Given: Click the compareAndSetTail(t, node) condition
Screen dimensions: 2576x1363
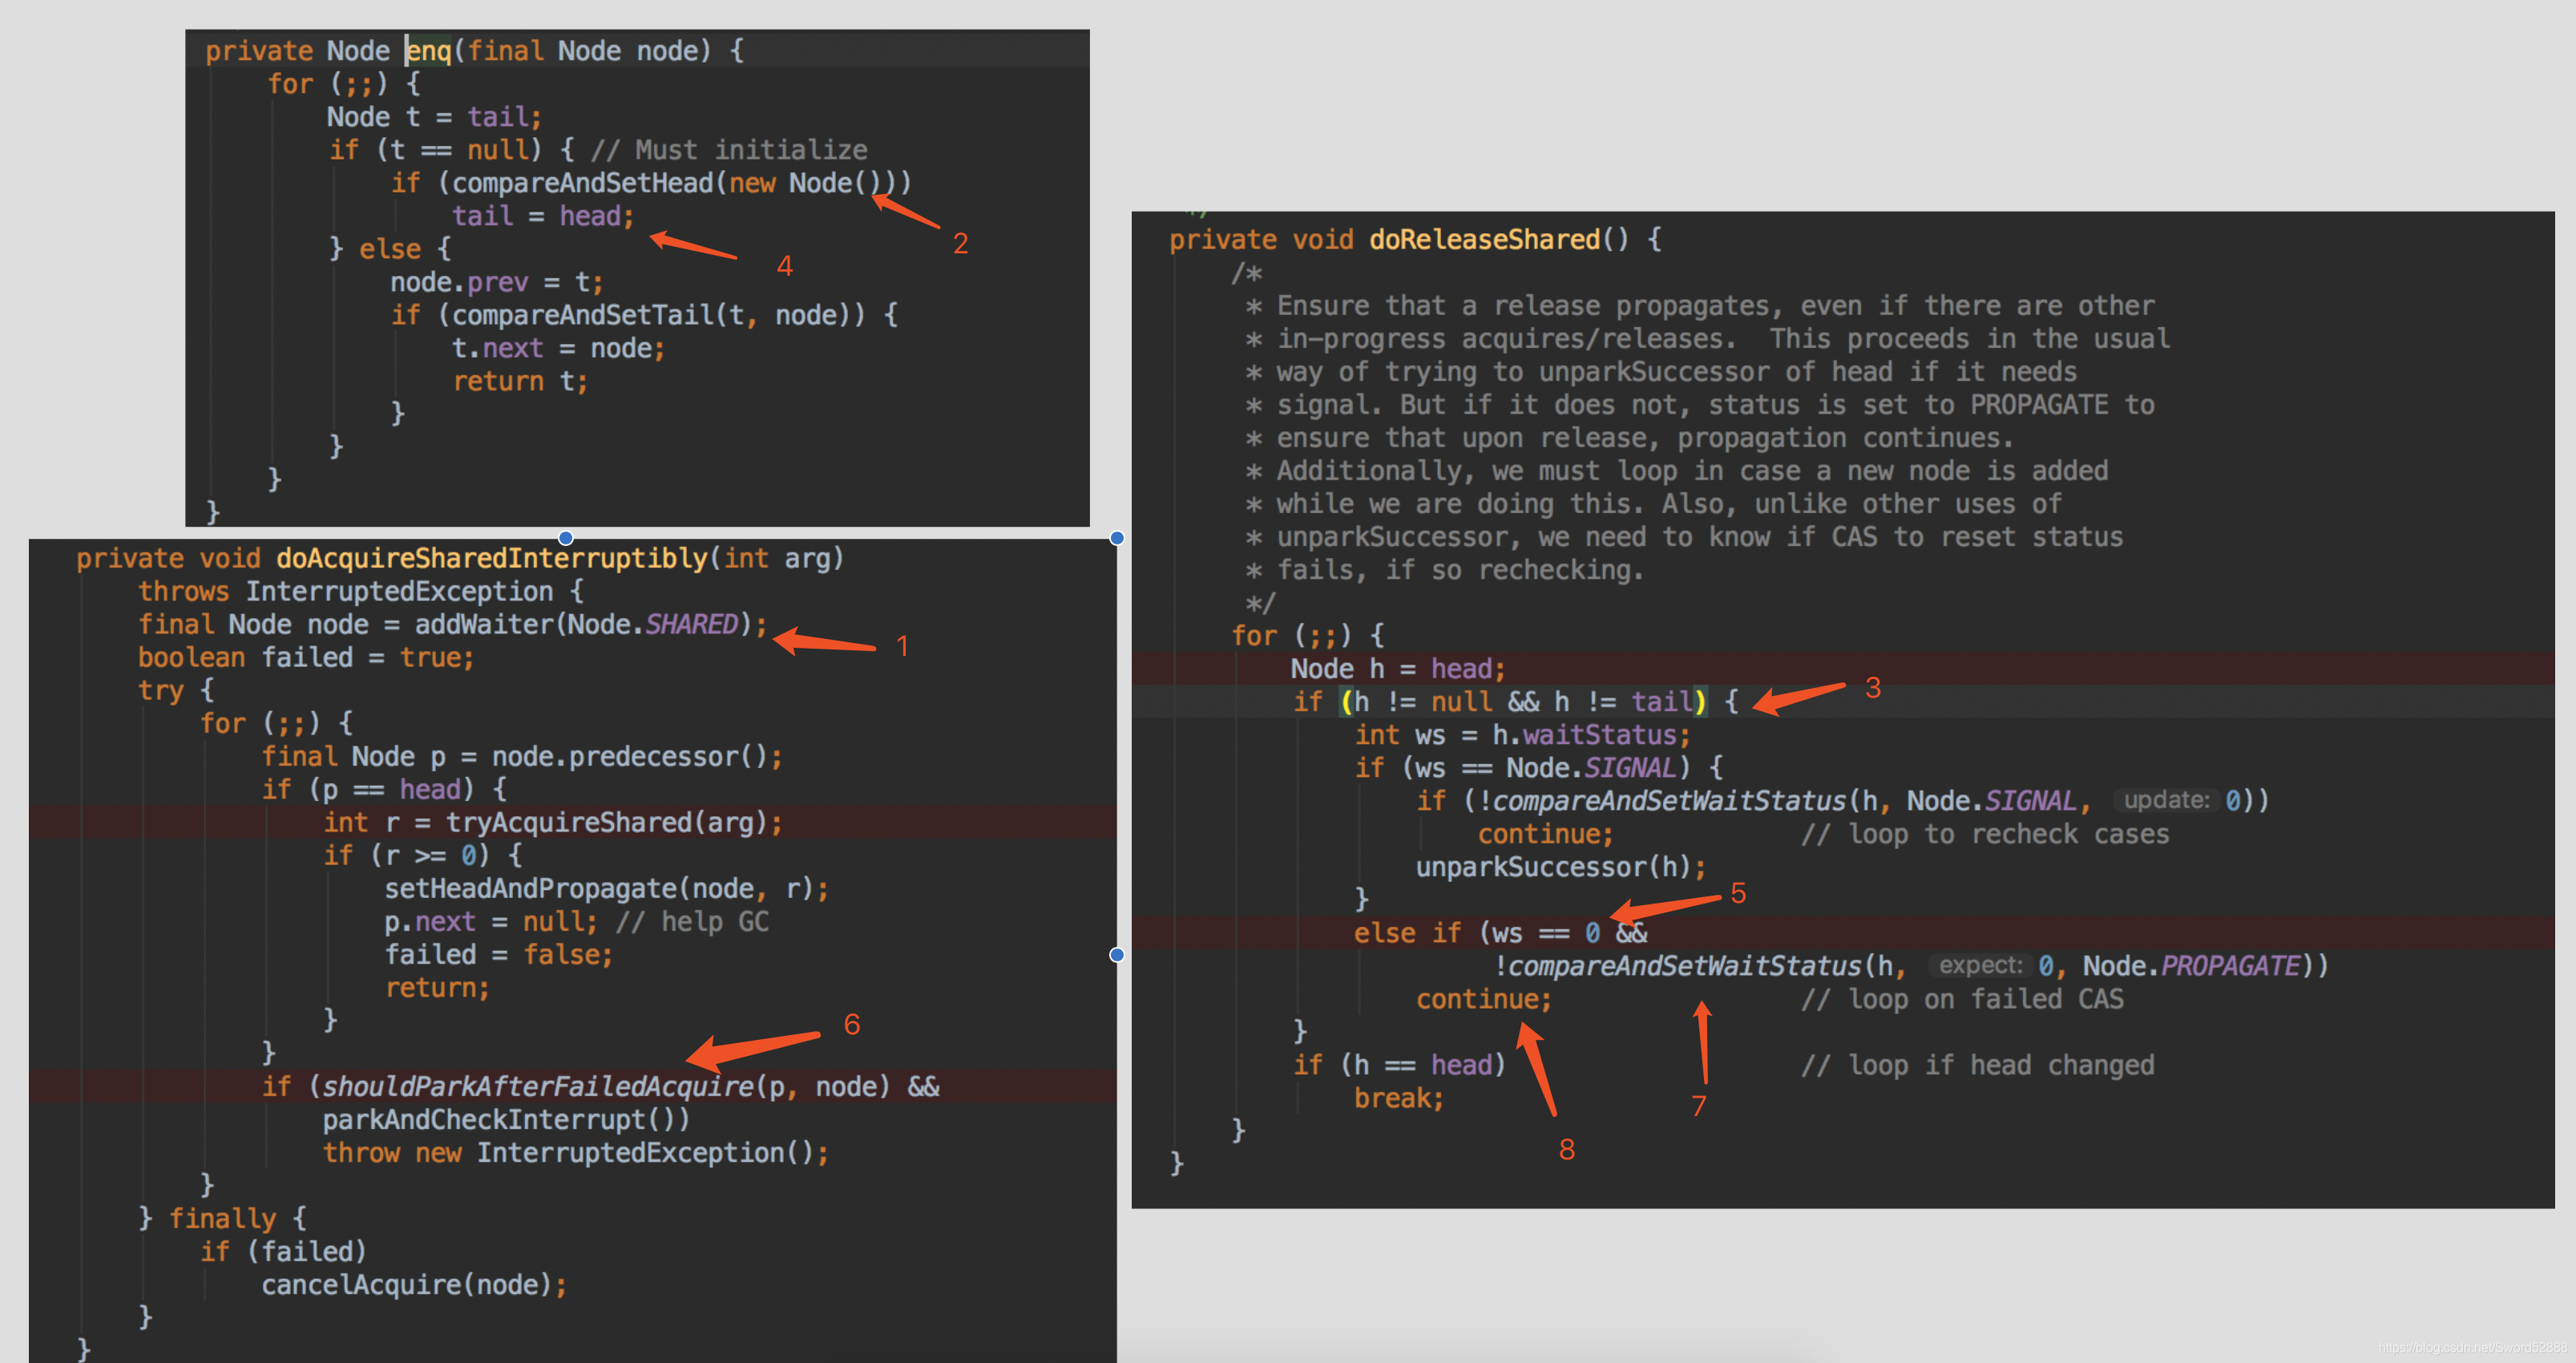Looking at the screenshot, I should [x=658, y=315].
